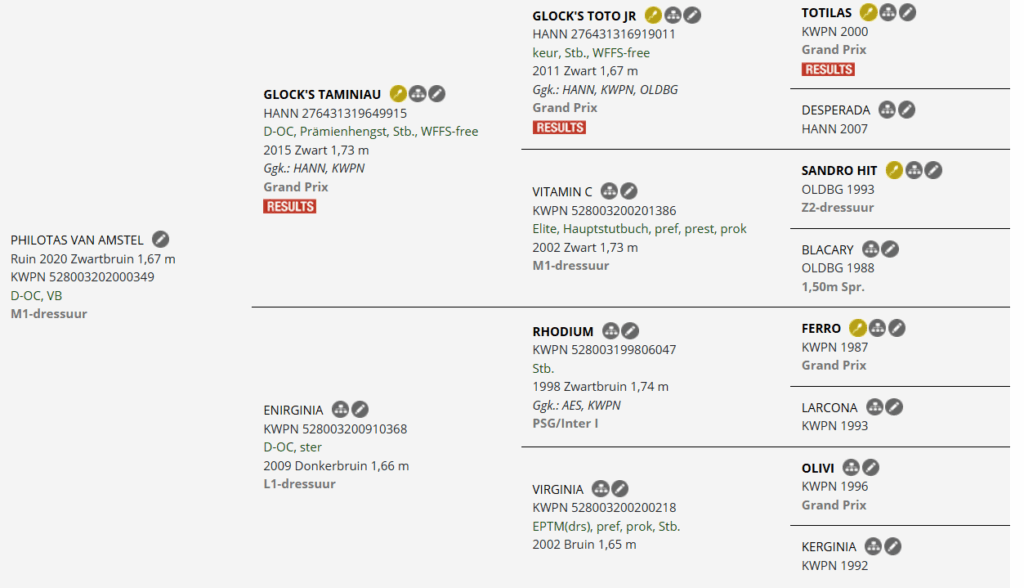1024x588 pixels.
Task: Open pedigree tree icon for Blacary
Action: click(871, 249)
